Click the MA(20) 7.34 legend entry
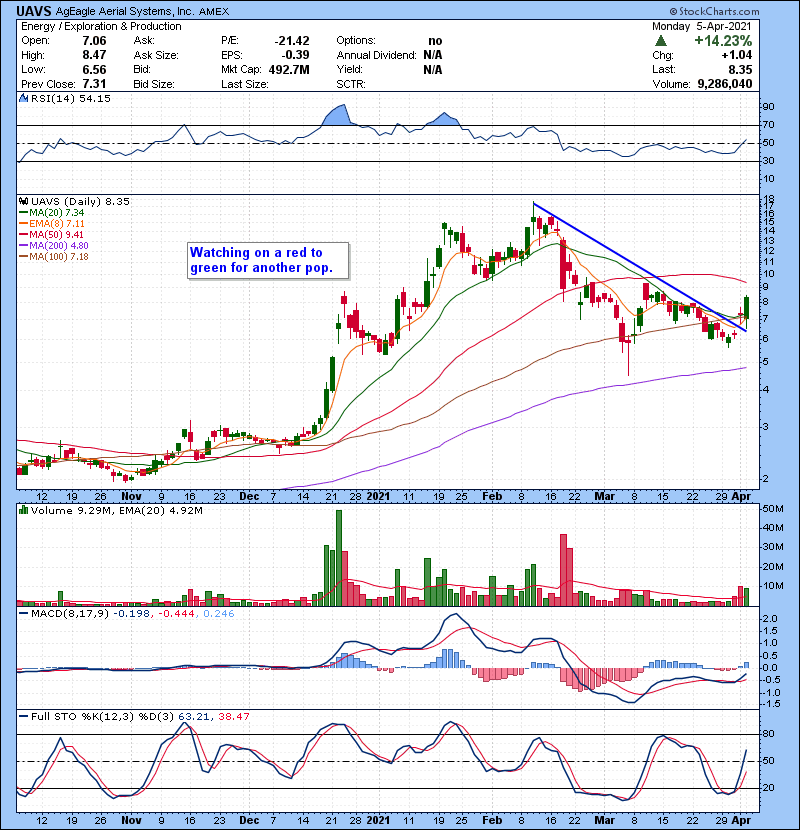800x830 pixels. 52,213
